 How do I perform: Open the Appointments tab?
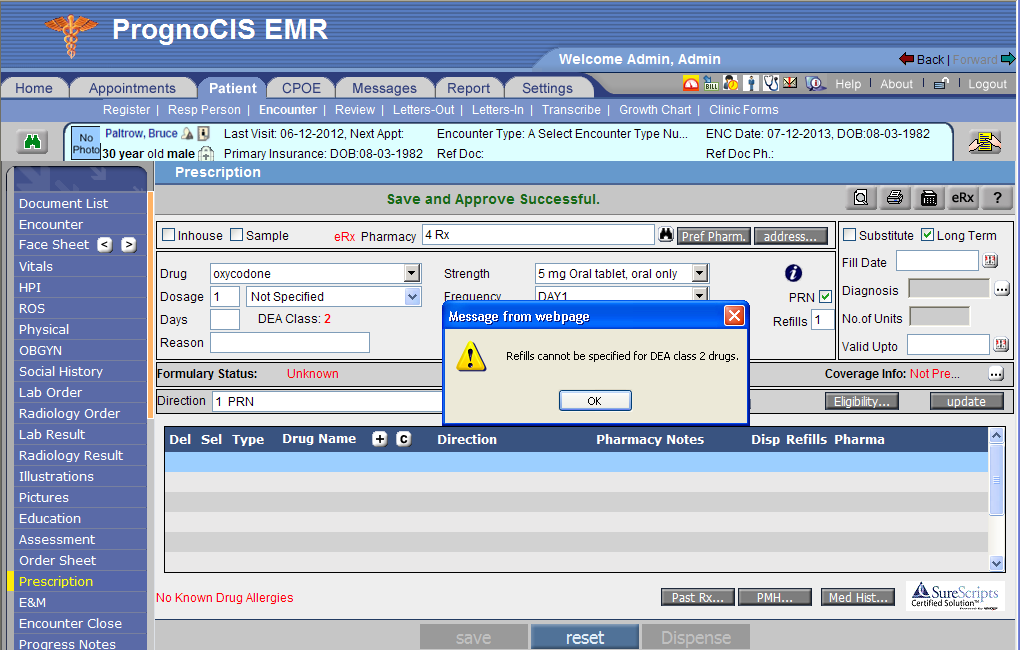click(132, 88)
